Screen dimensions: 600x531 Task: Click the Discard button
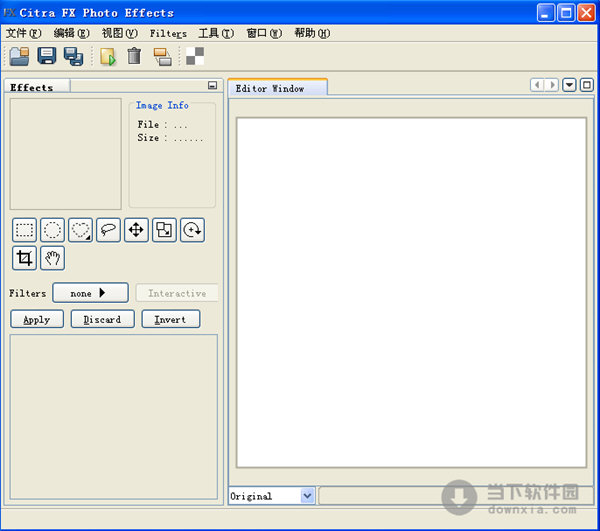[103, 319]
